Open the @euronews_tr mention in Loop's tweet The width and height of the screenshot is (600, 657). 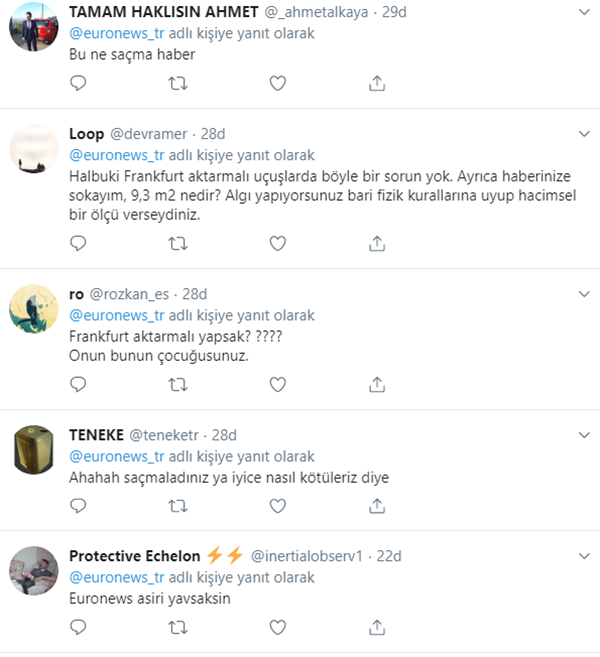point(116,155)
